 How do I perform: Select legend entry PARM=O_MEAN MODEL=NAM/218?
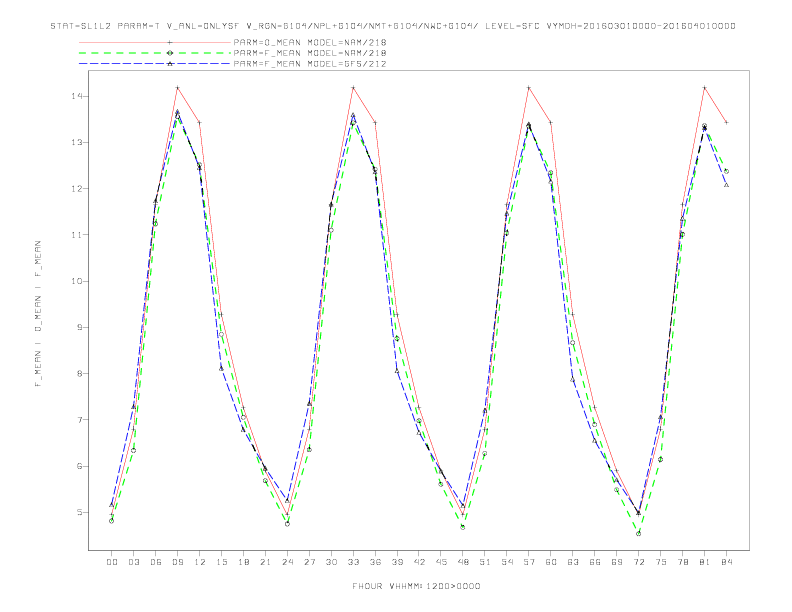[310, 42]
